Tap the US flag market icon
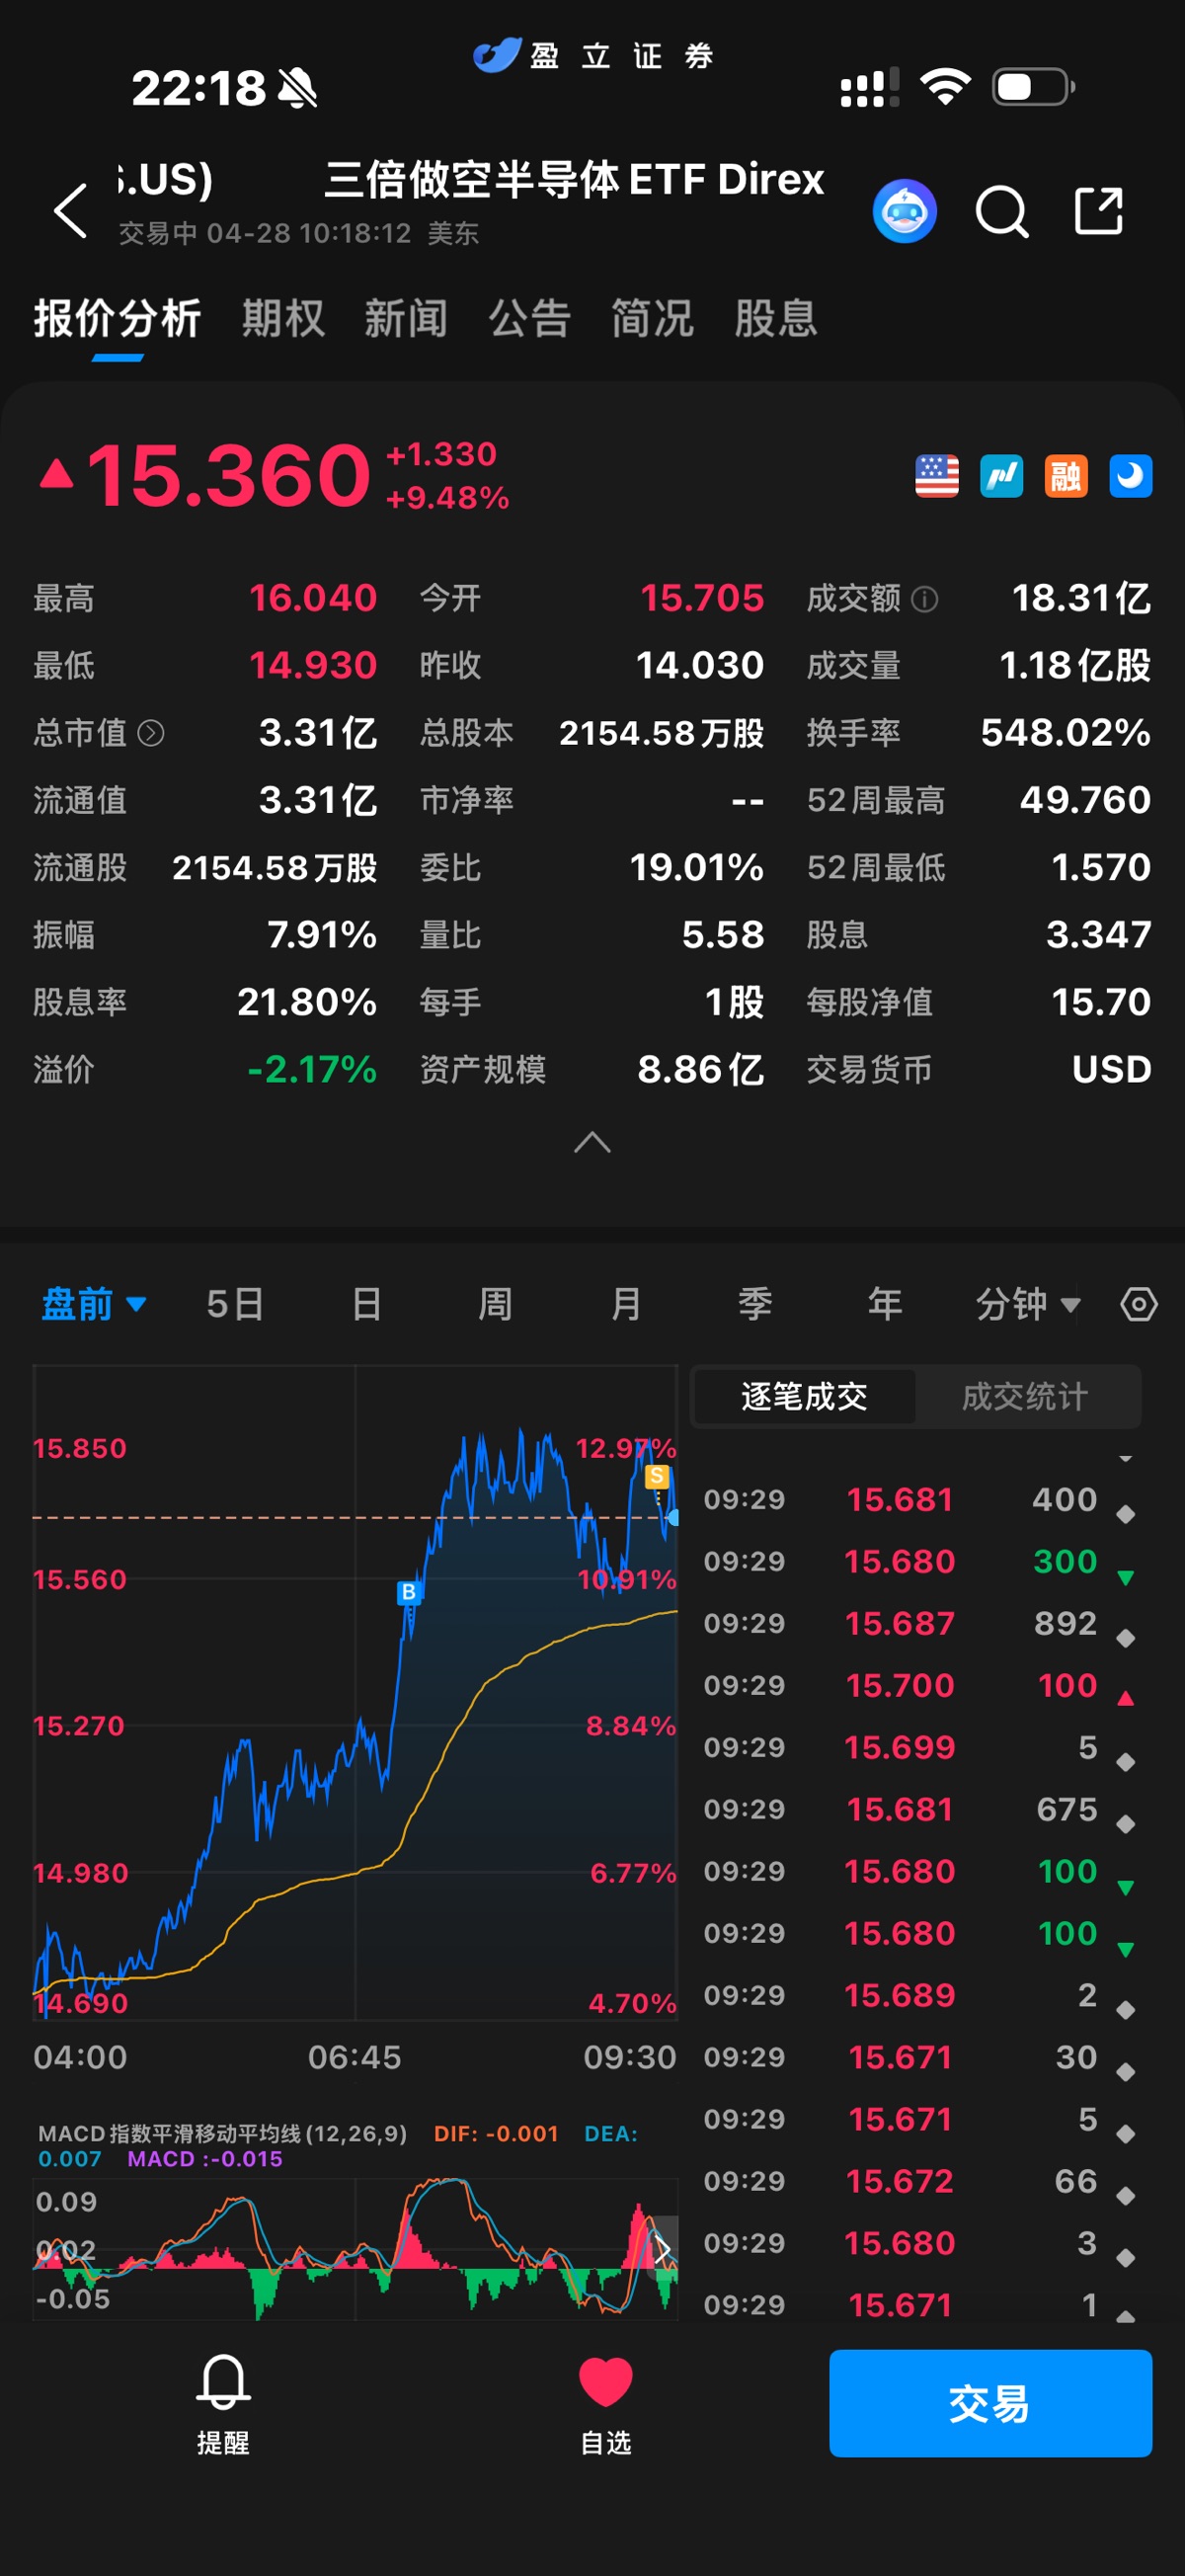Screen dimensions: 1185x2576 click(936, 476)
